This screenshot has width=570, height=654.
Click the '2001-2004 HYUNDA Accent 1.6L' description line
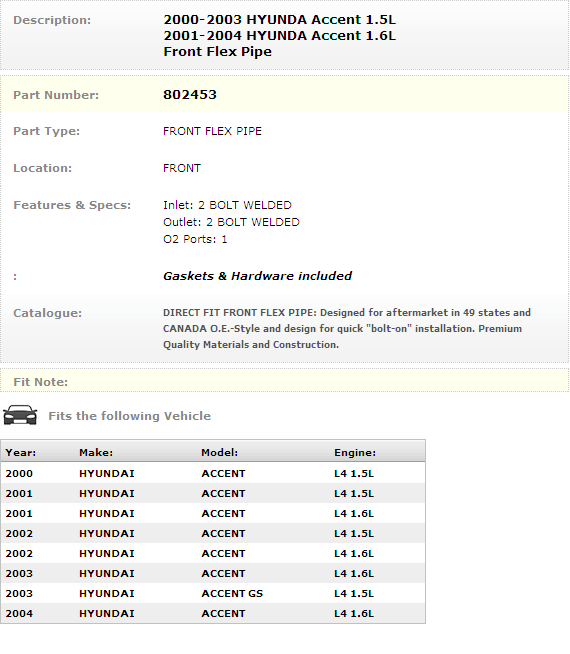tap(279, 35)
